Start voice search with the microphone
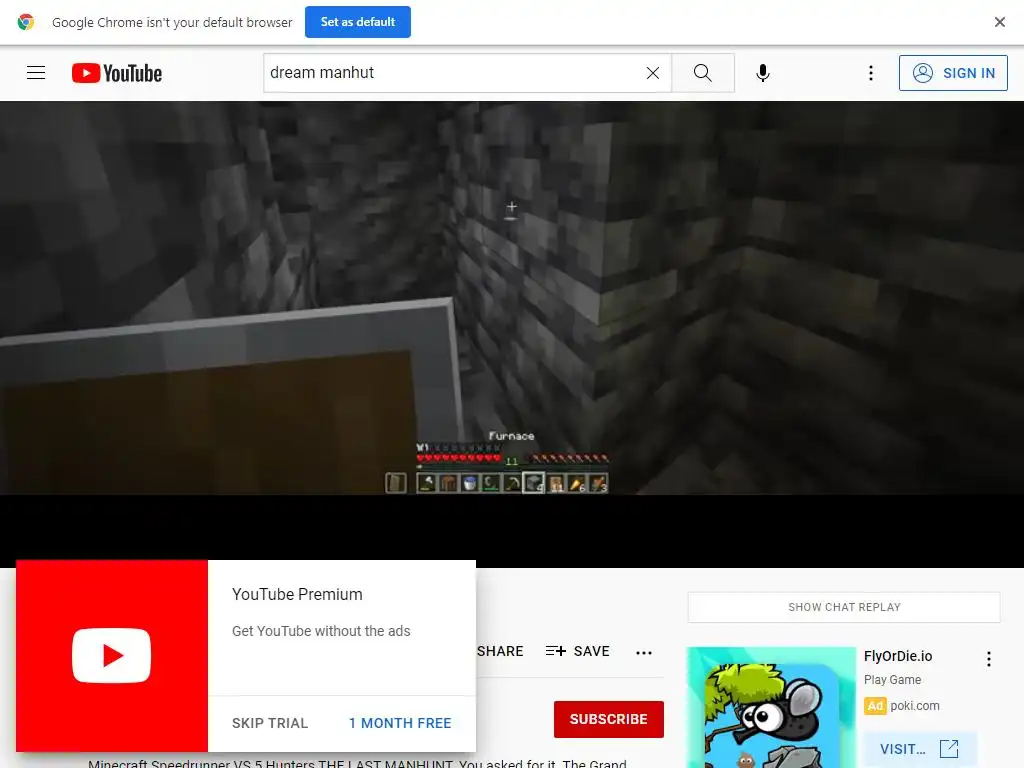The image size is (1024, 768). click(x=762, y=72)
